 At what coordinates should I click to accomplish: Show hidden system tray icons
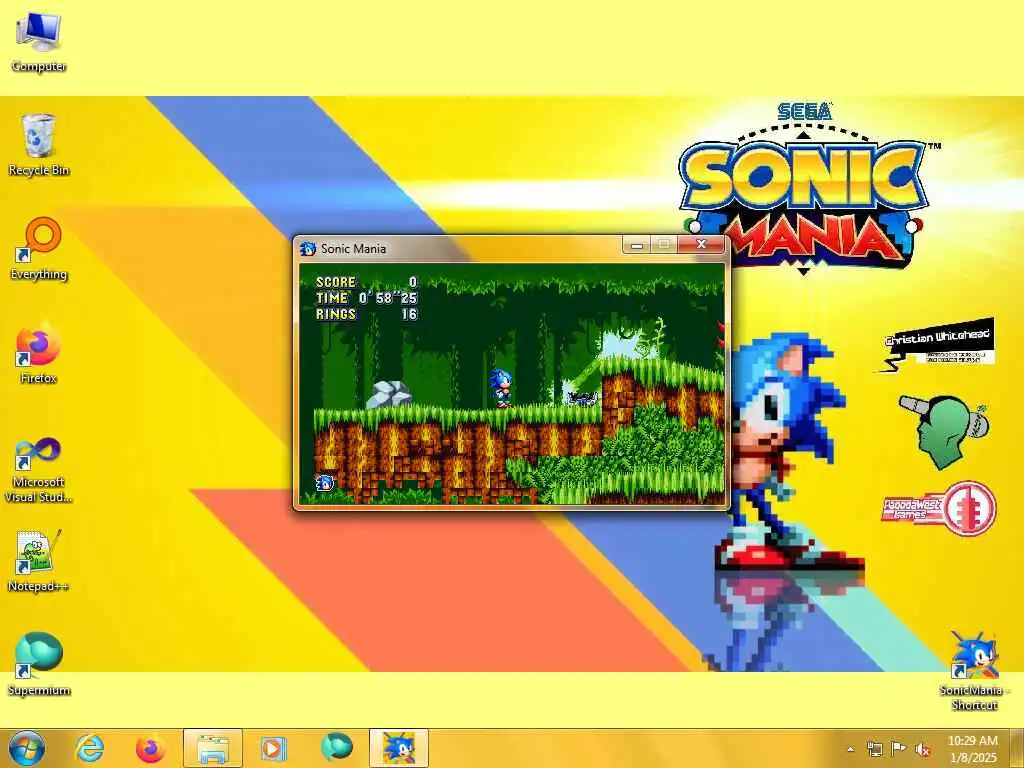pyautogui.click(x=850, y=749)
